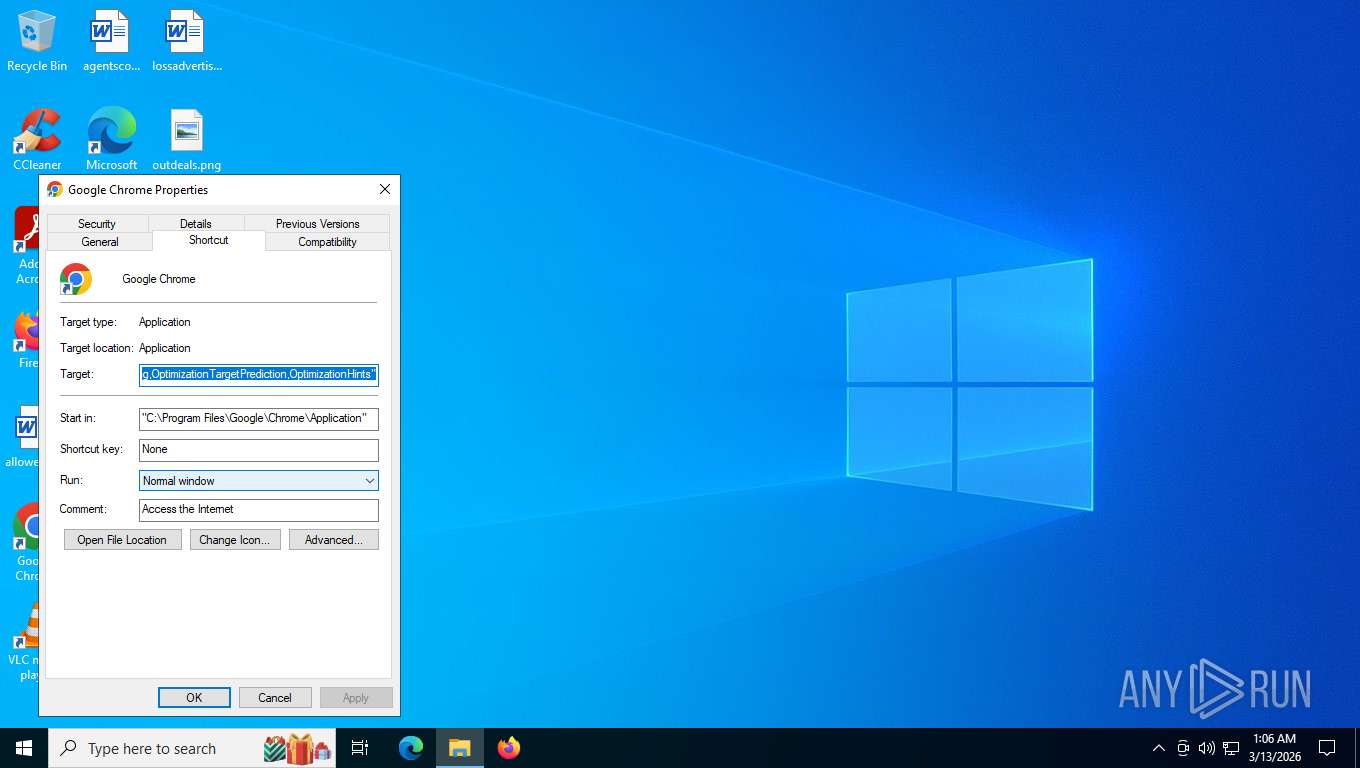Select the Shortcut tab

point(209,240)
